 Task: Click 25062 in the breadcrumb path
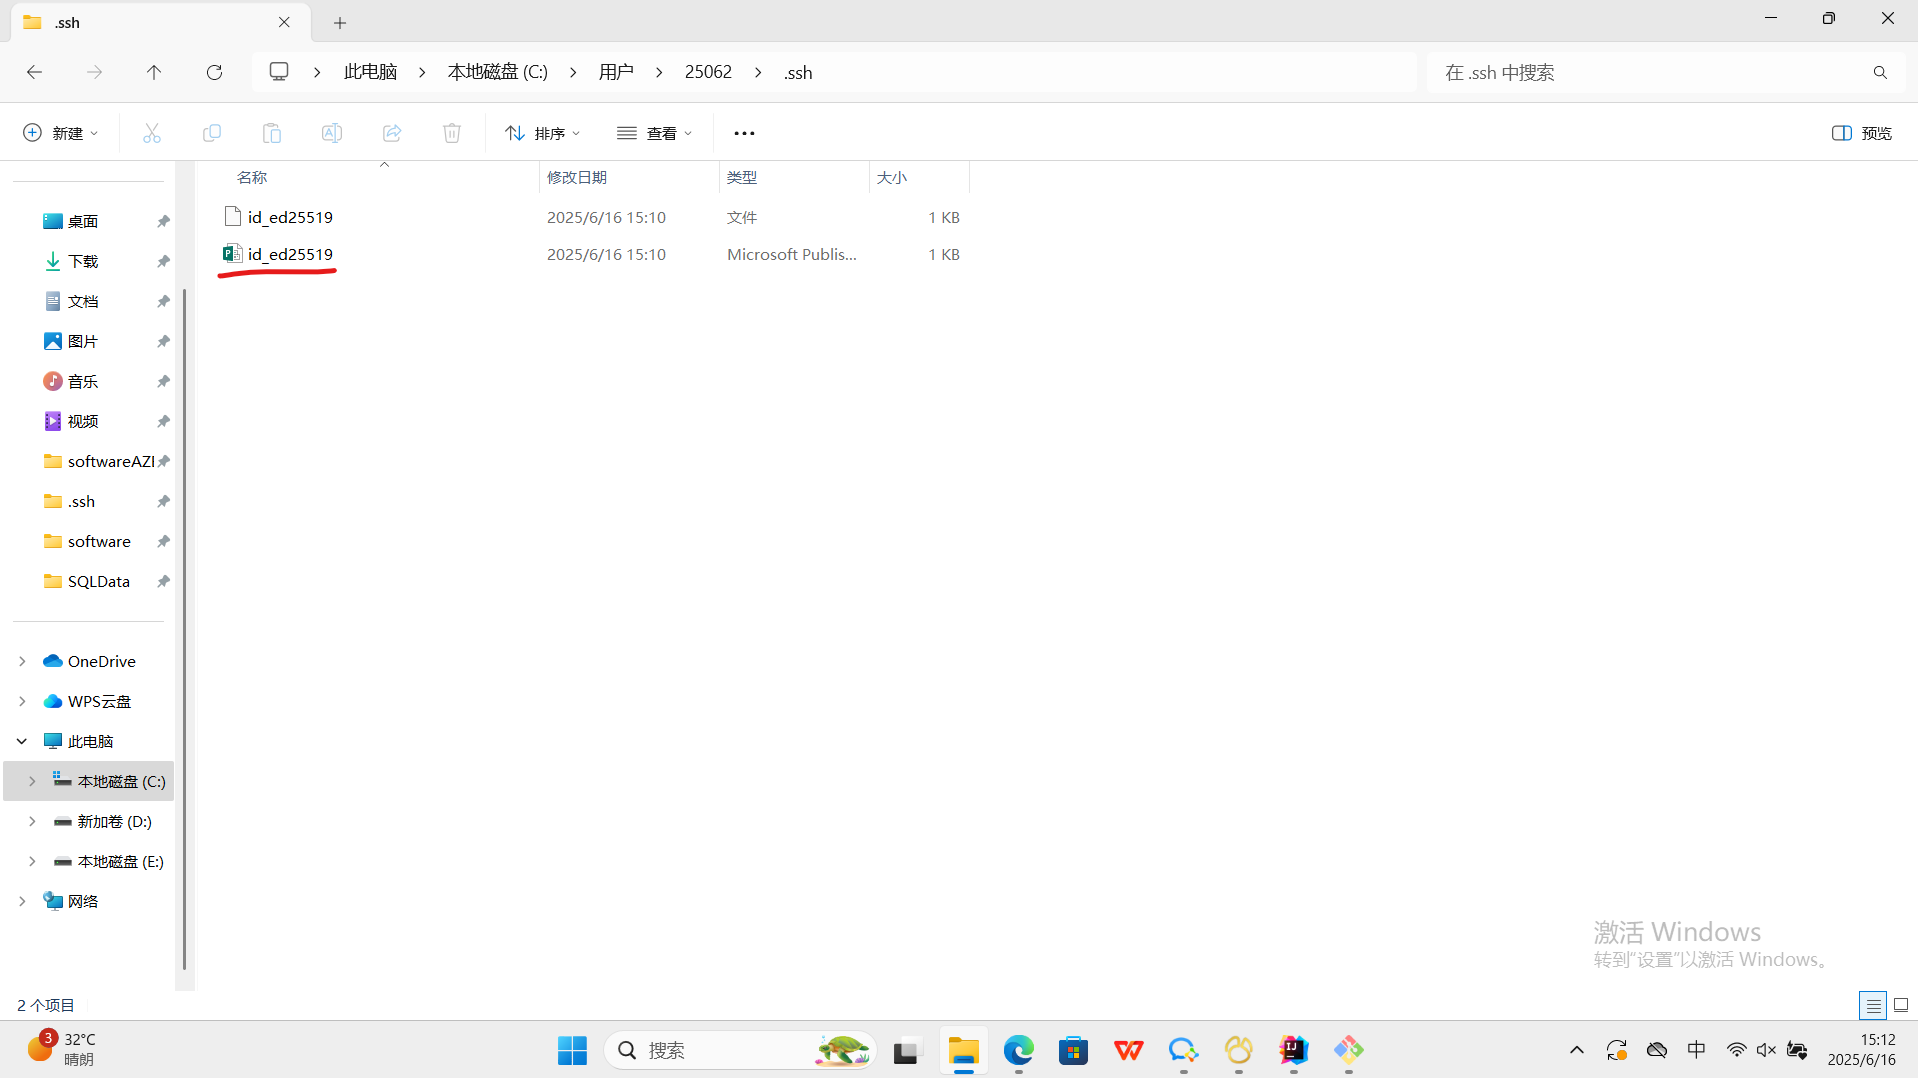pos(708,71)
